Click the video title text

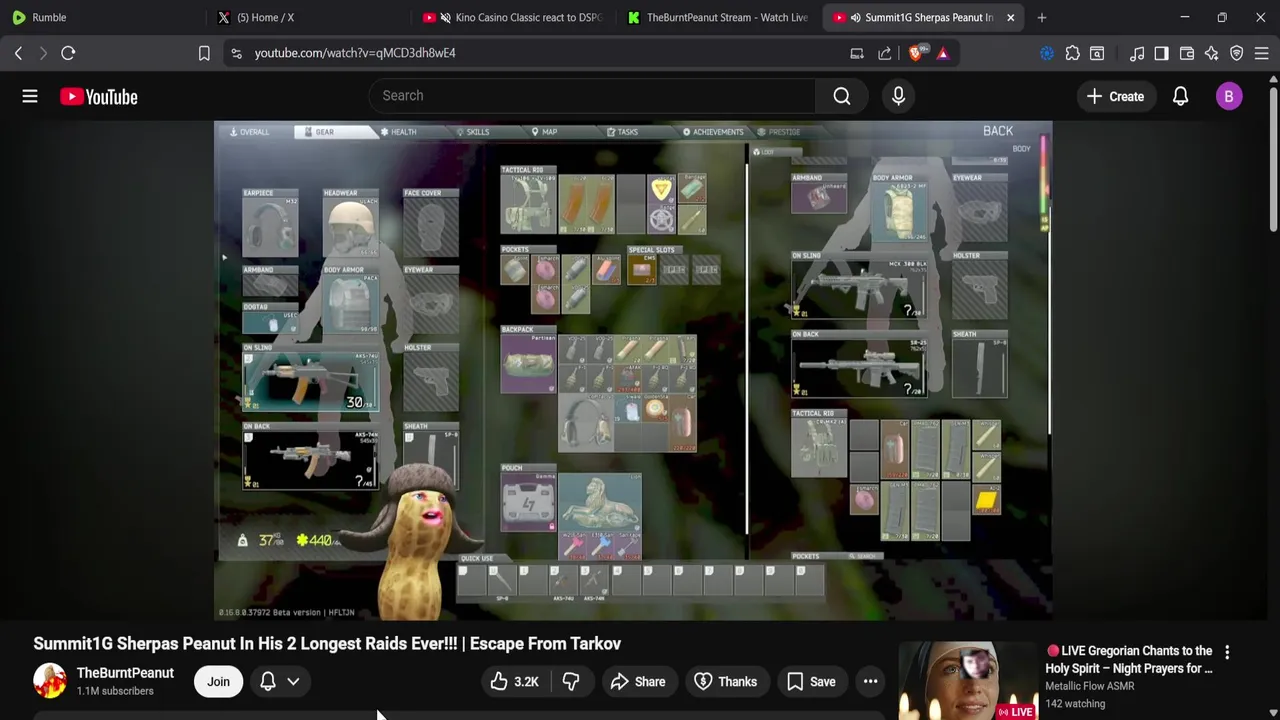(x=327, y=644)
